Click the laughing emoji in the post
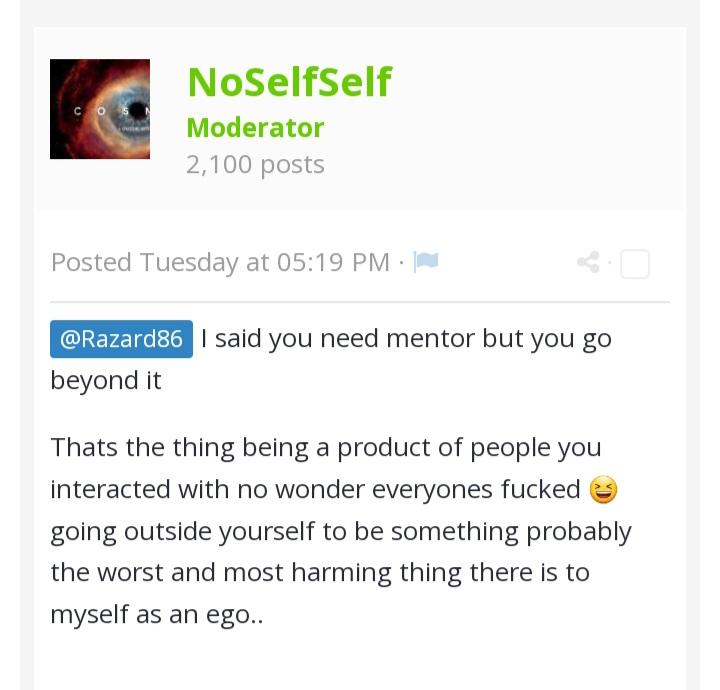The image size is (720, 690). (603, 490)
